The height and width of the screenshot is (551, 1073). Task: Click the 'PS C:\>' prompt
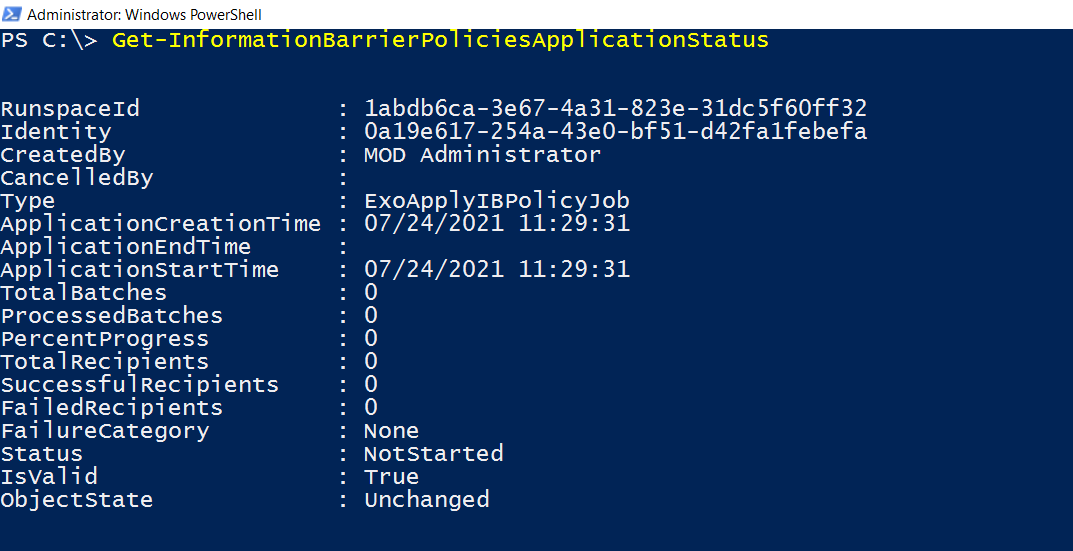(x=49, y=40)
